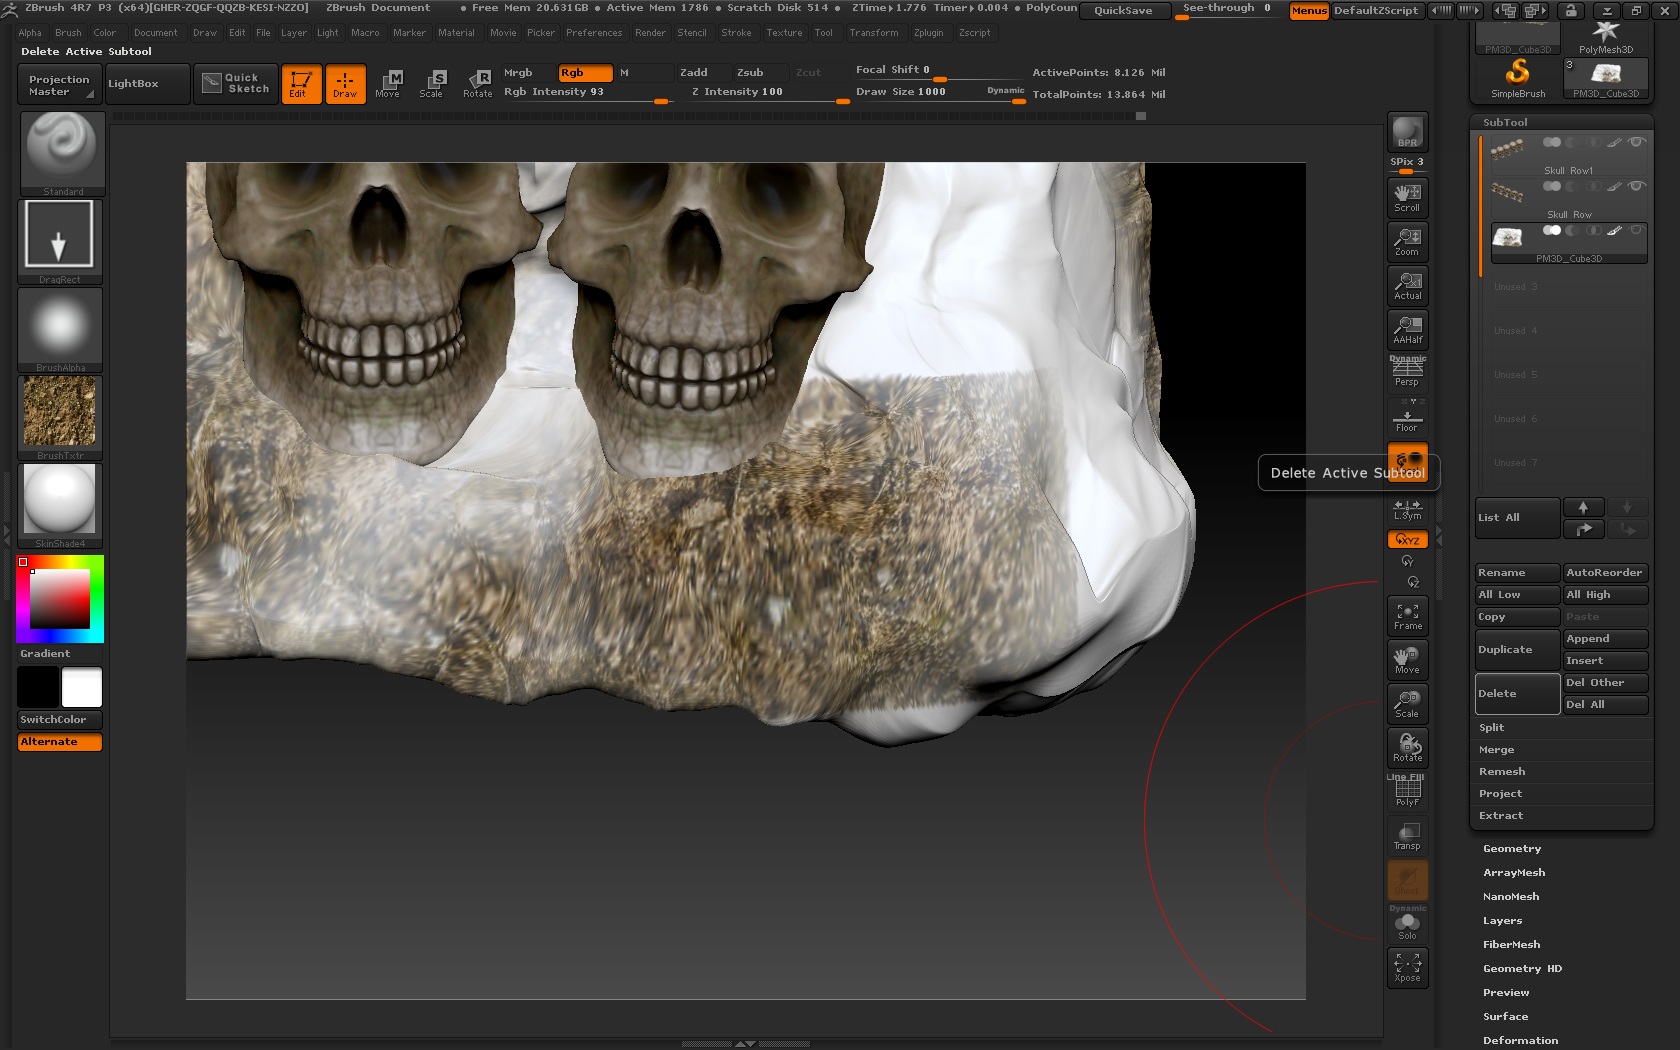Select the Standard brush
Viewport: 1680px width, 1050px height.
point(60,150)
